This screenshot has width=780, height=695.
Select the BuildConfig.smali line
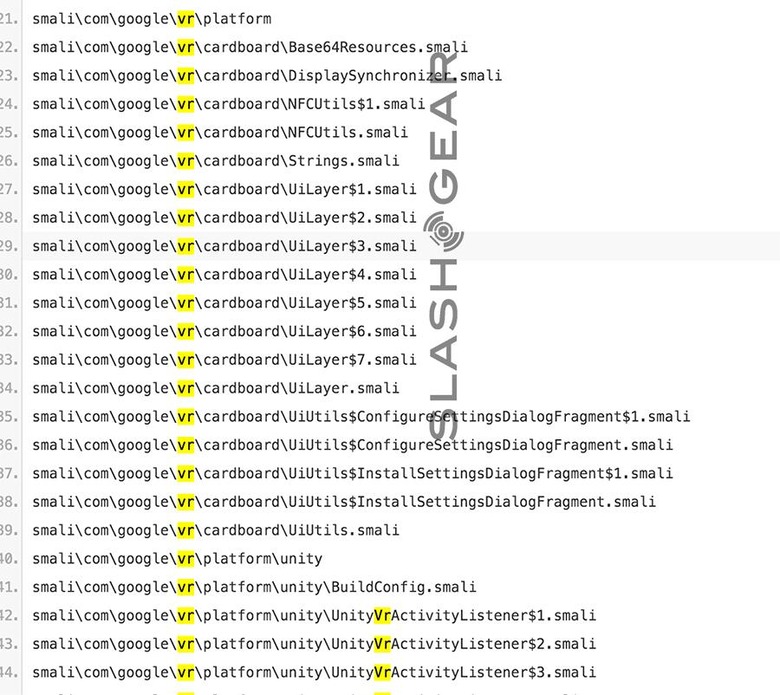point(254,587)
